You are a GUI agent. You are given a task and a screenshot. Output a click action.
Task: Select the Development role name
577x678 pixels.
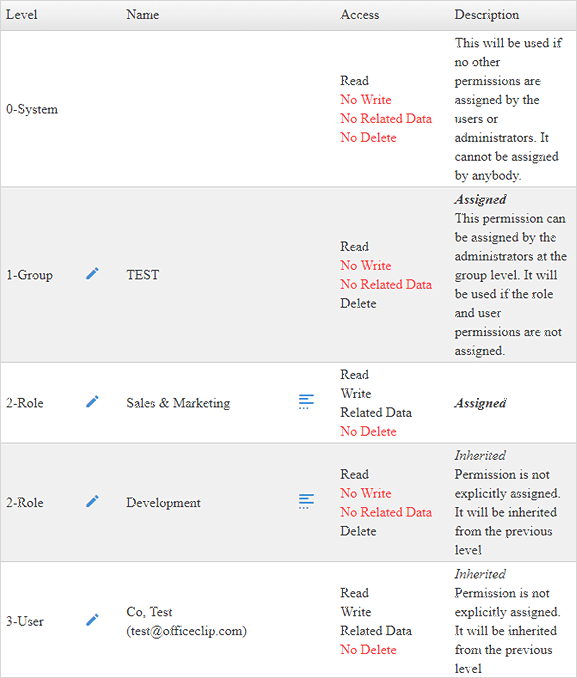[x=163, y=503]
